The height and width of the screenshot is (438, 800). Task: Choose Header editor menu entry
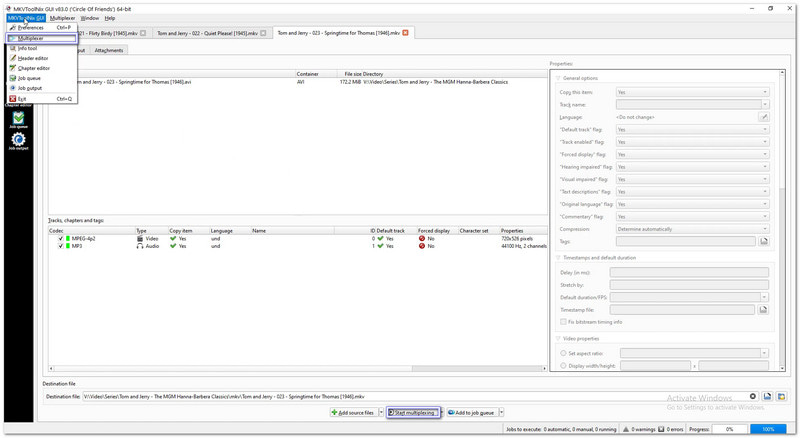[x=32, y=58]
